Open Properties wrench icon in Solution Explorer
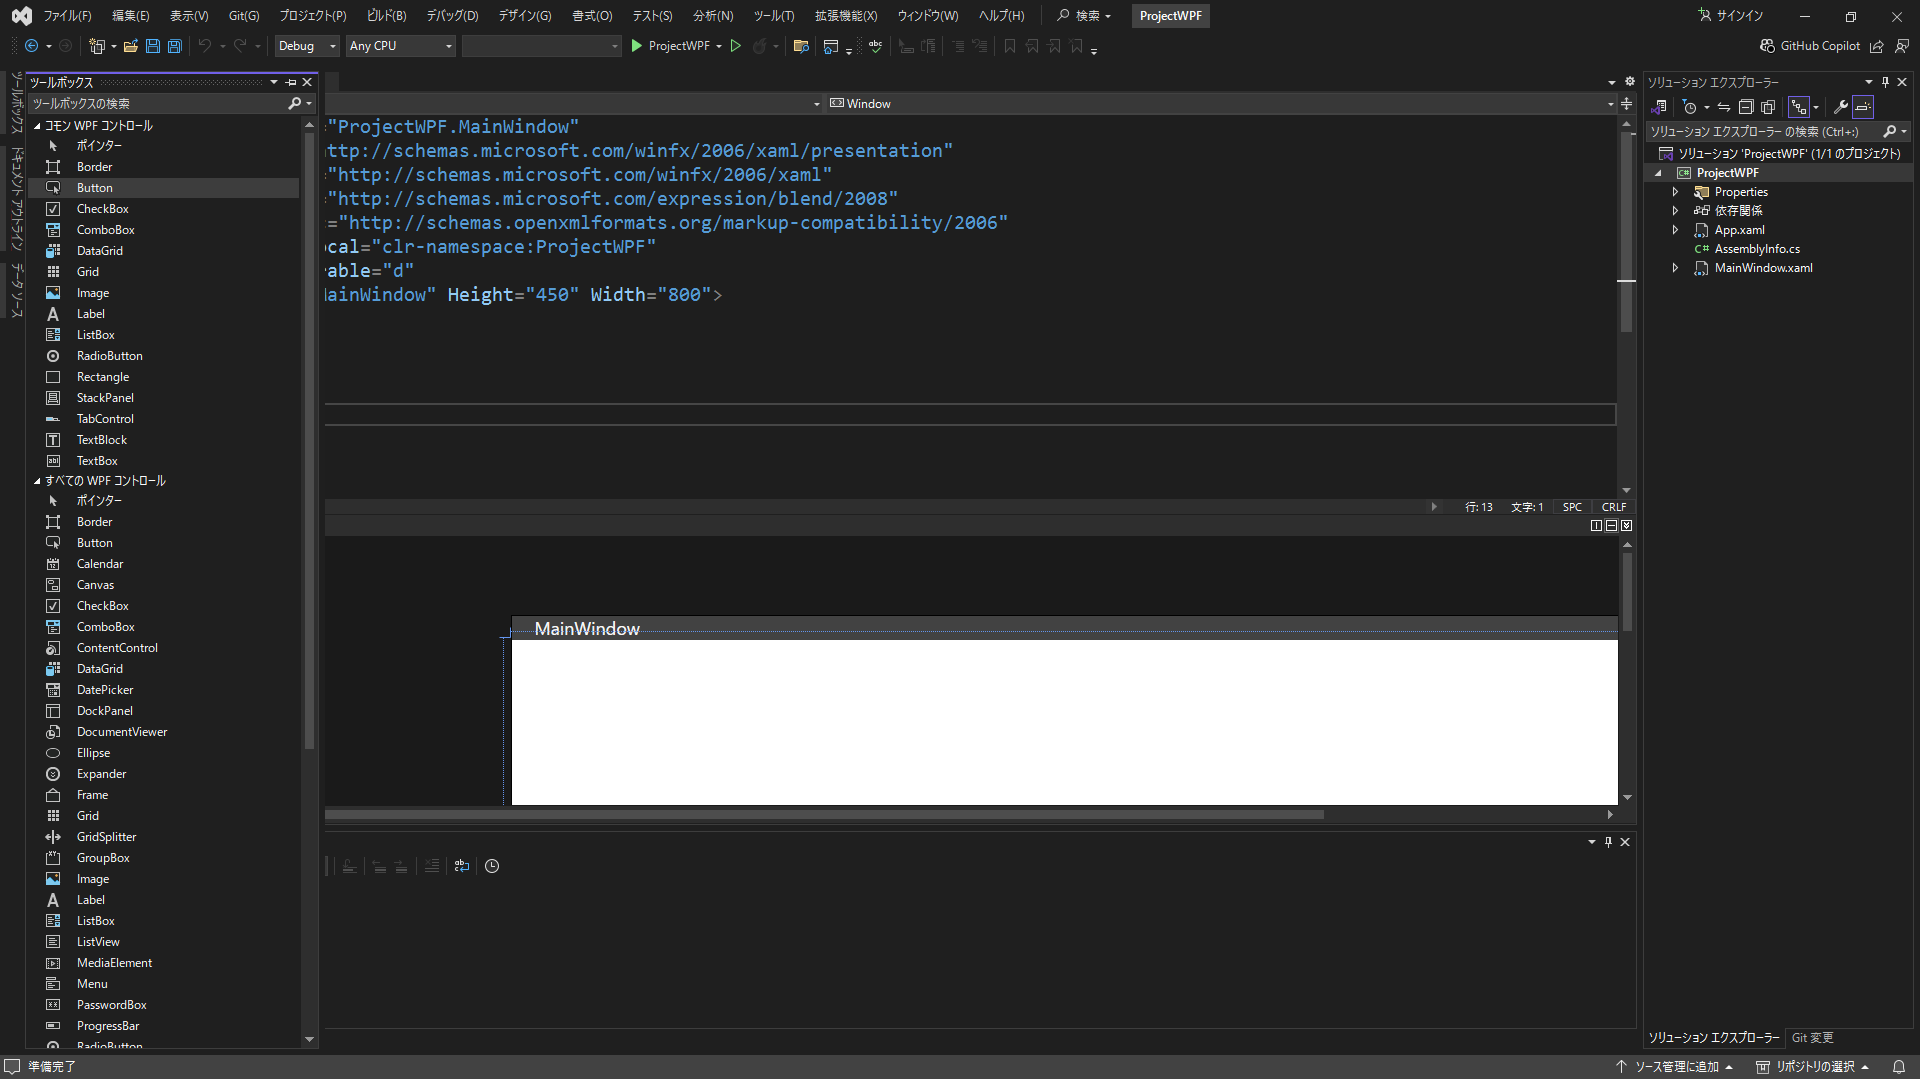 [x=1840, y=107]
